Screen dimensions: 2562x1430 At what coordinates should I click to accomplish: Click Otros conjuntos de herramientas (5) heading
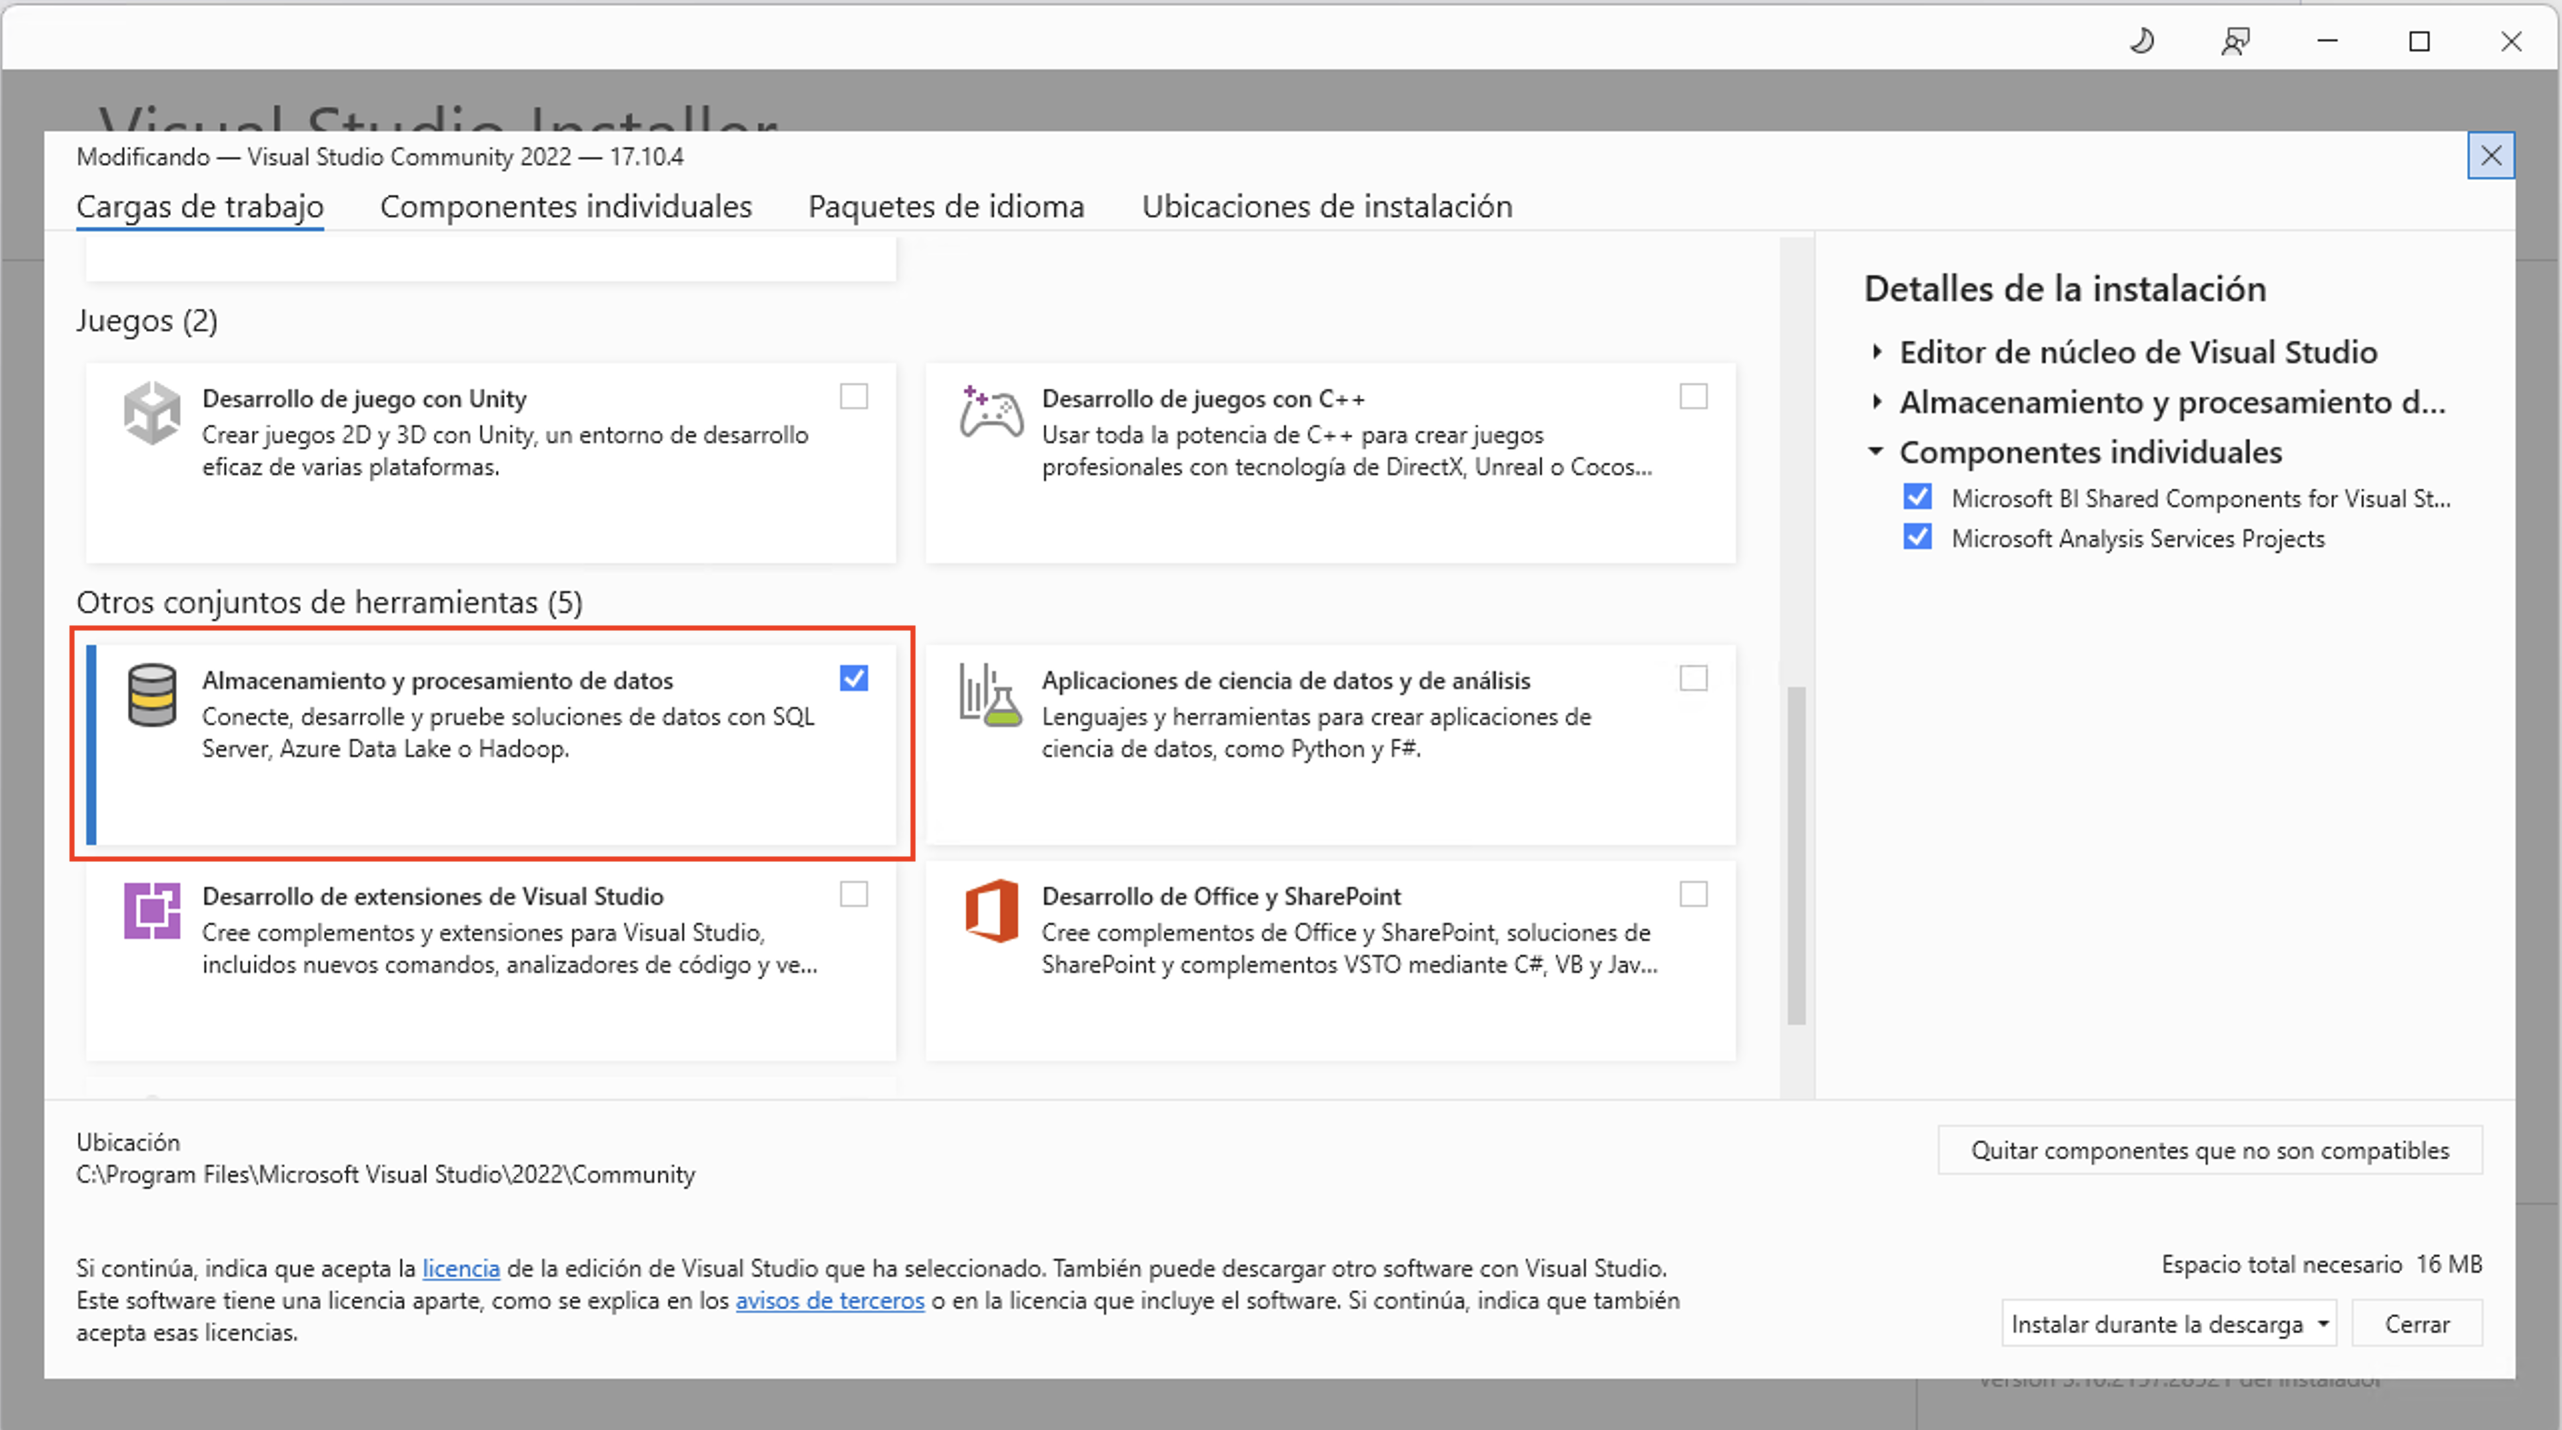click(330, 602)
